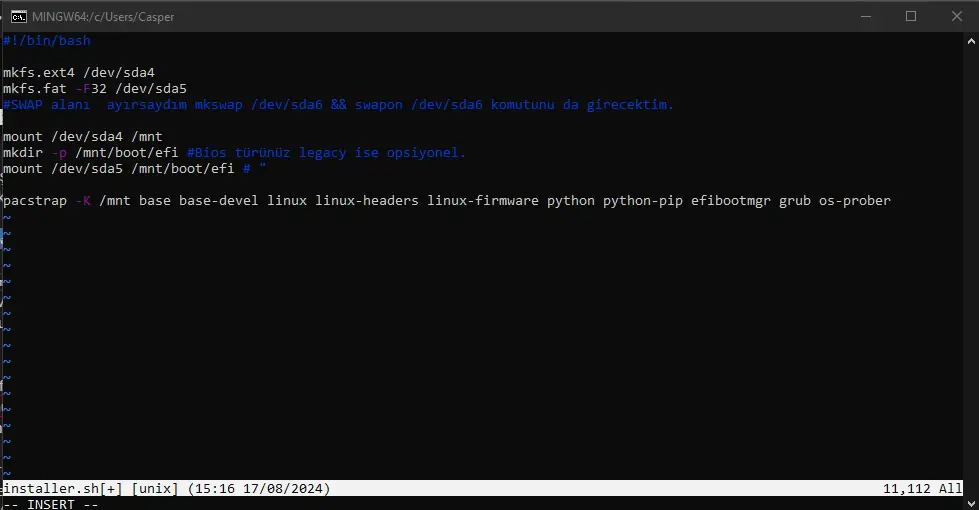Click 'installer.sh[+]' in status line

(x=62, y=489)
